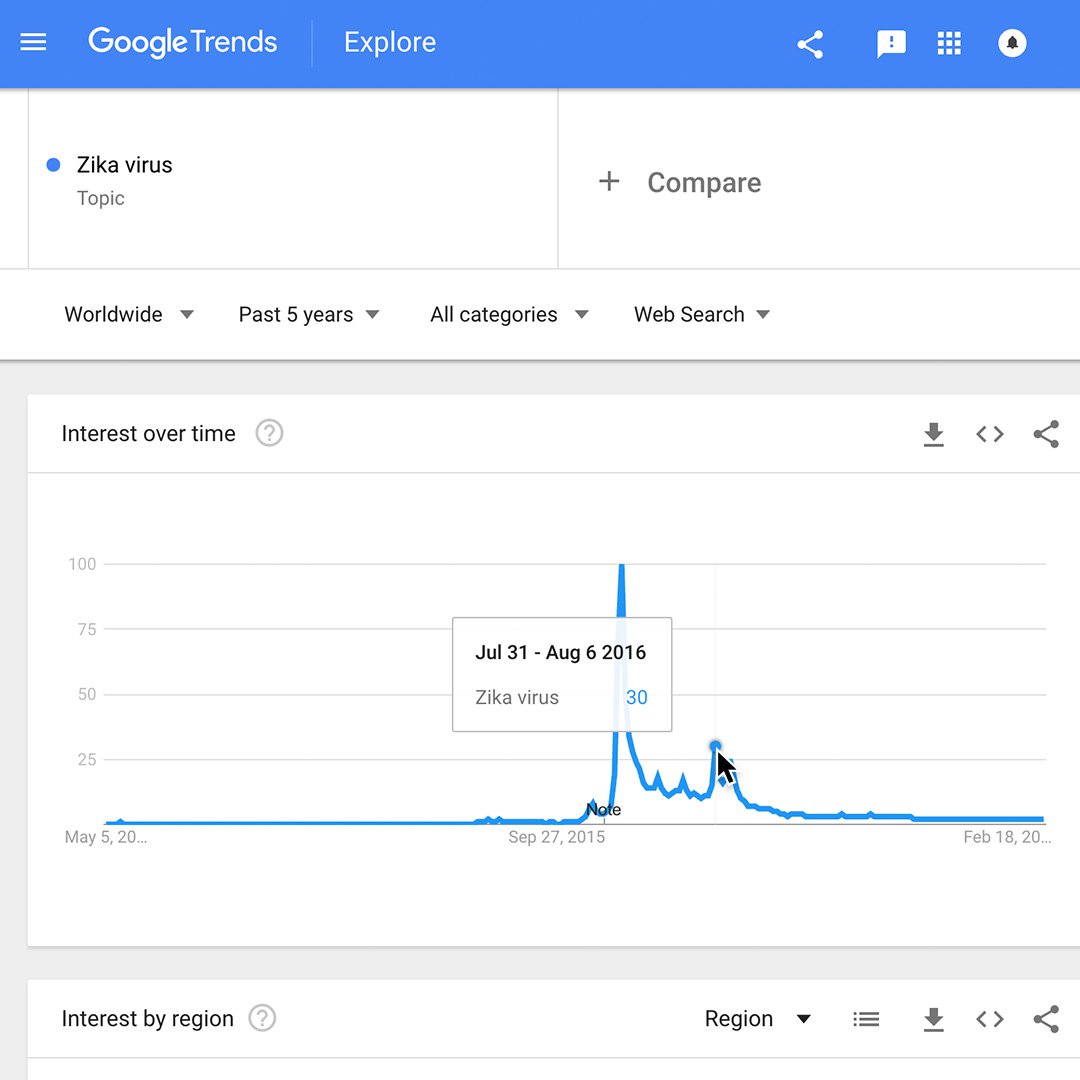The height and width of the screenshot is (1080, 1080).
Task: Open the Past 5 years dropdown
Action: 309,314
